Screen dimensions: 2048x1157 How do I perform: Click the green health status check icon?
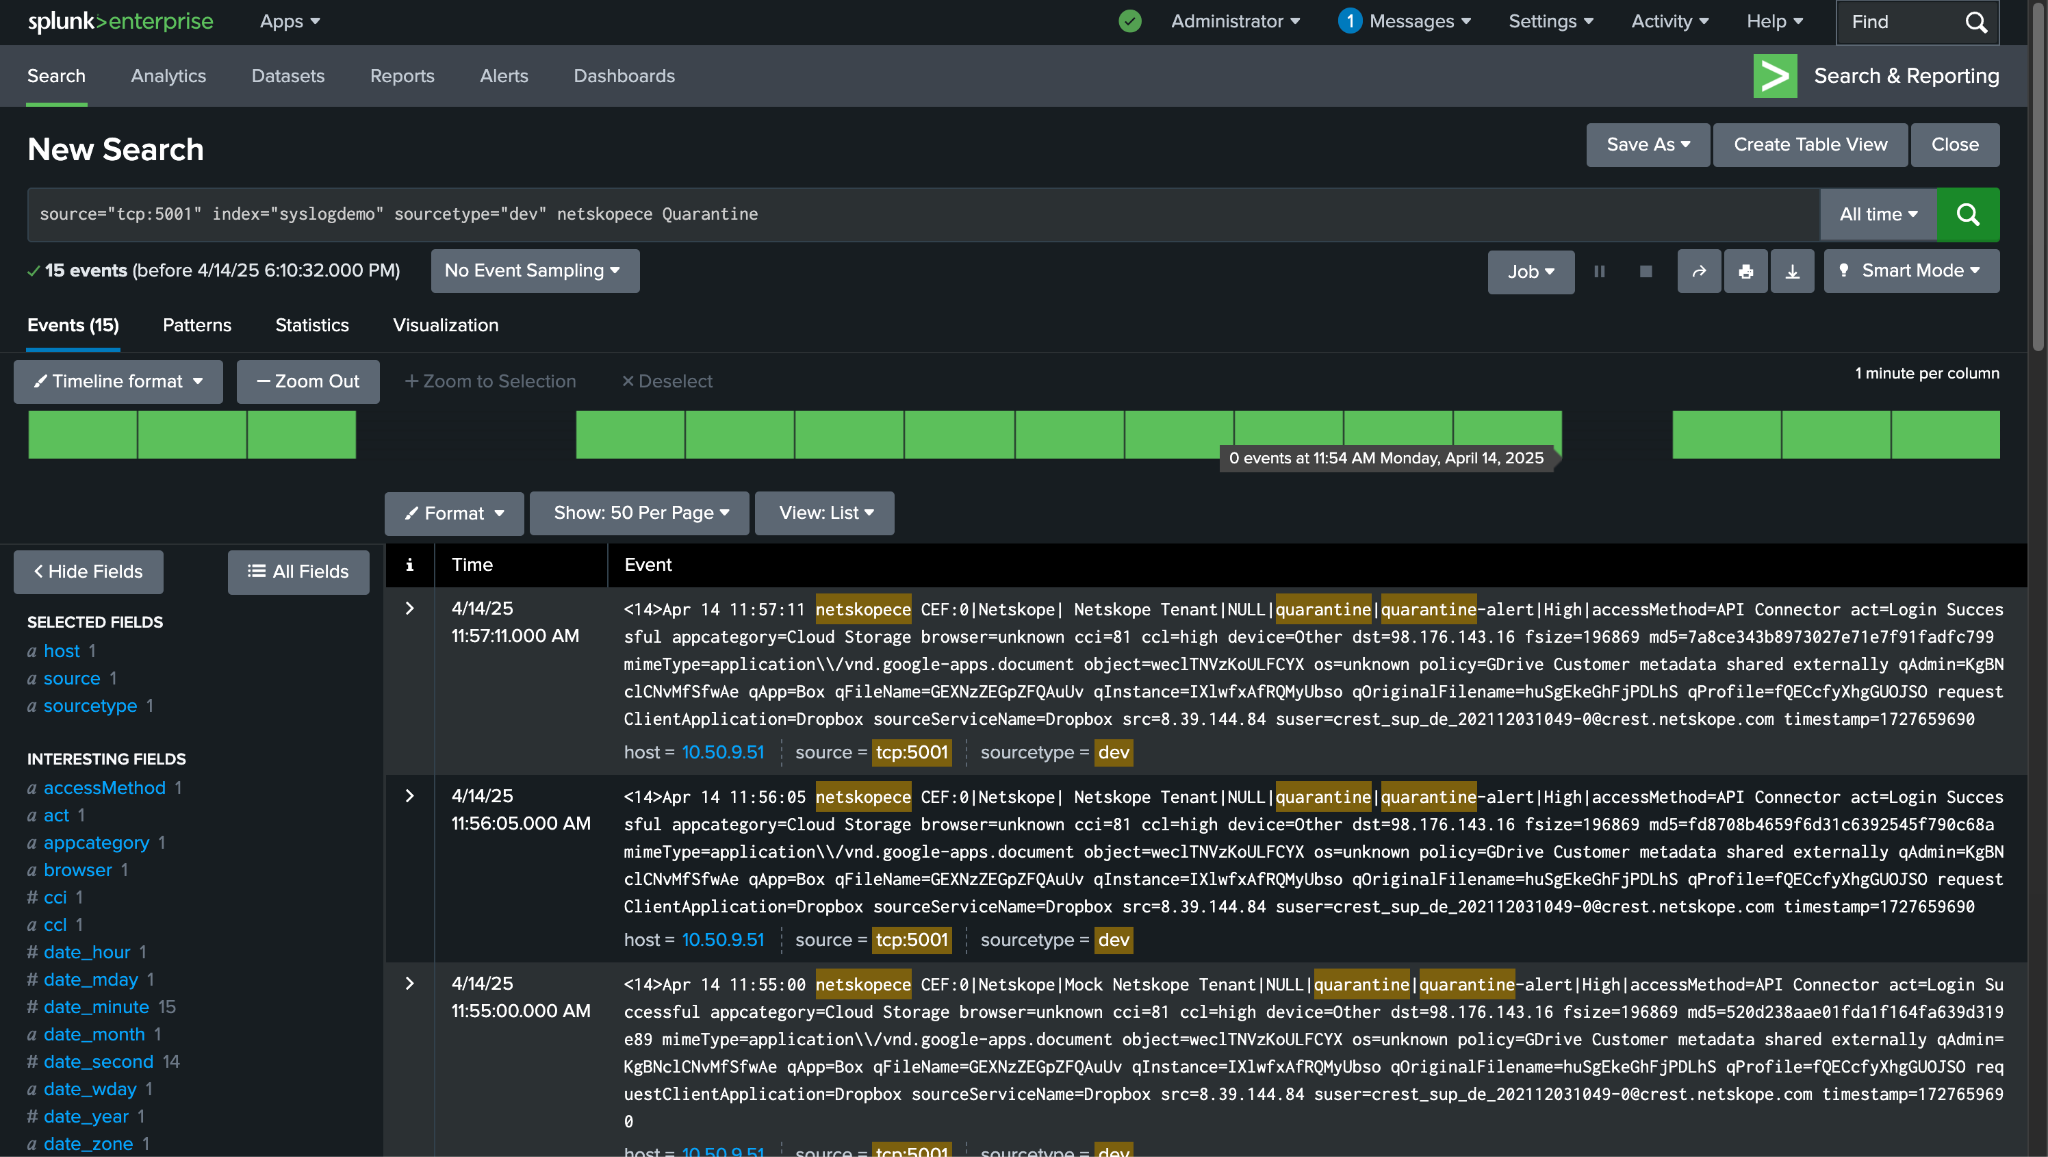pyautogui.click(x=1130, y=21)
